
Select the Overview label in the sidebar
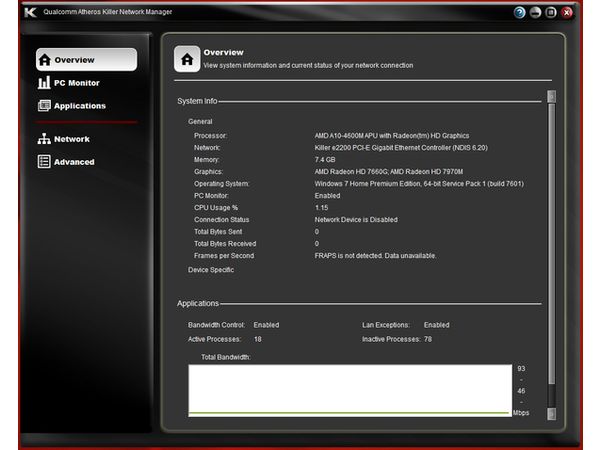coord(74,60)
